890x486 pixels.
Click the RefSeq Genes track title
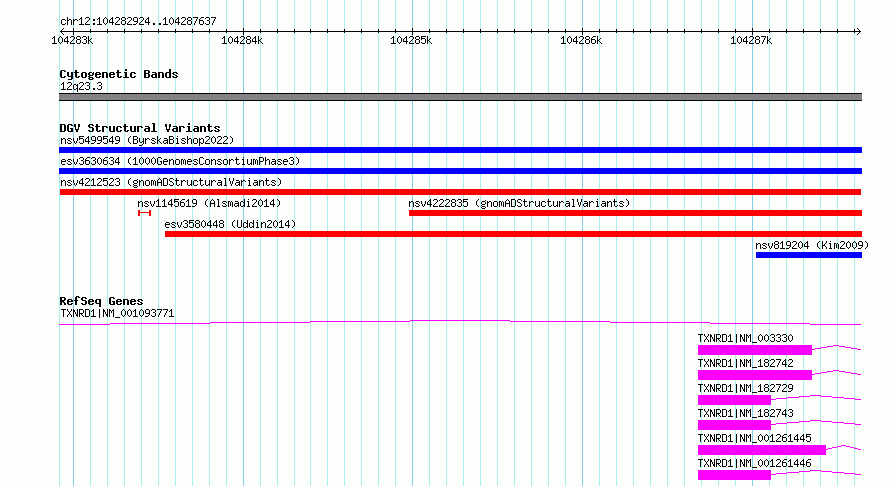(x=101, y=301)
